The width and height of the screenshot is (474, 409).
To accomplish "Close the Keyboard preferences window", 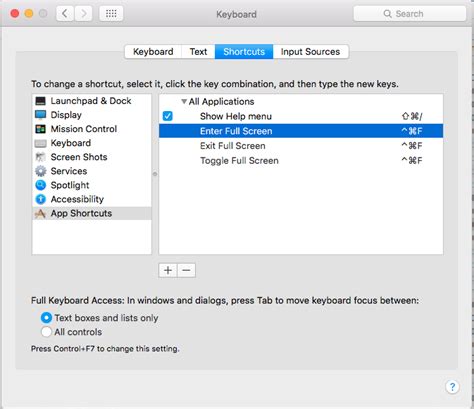I will coord(15,14).
